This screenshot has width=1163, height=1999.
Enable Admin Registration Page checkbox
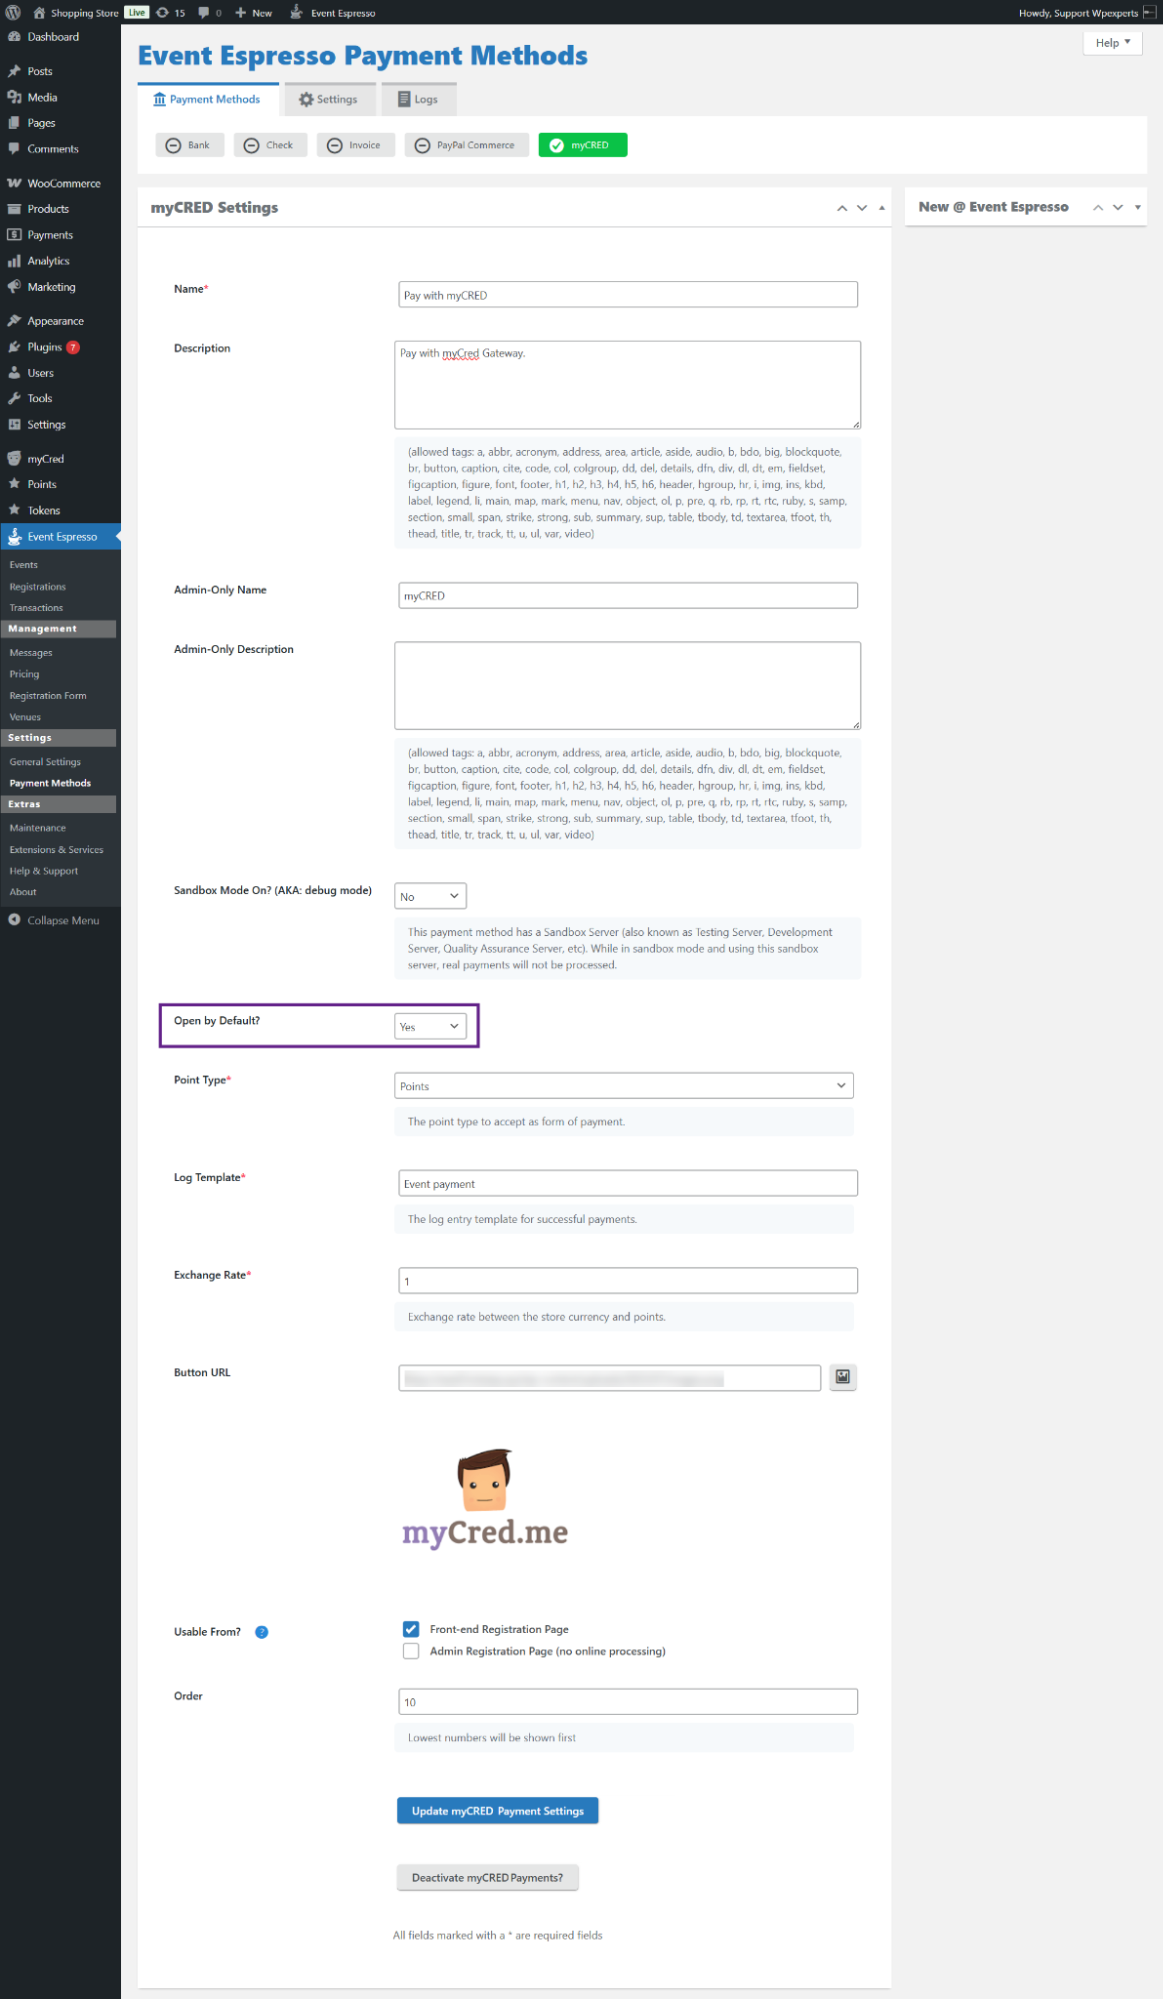pyautogui.click(x=411, y=1651)
